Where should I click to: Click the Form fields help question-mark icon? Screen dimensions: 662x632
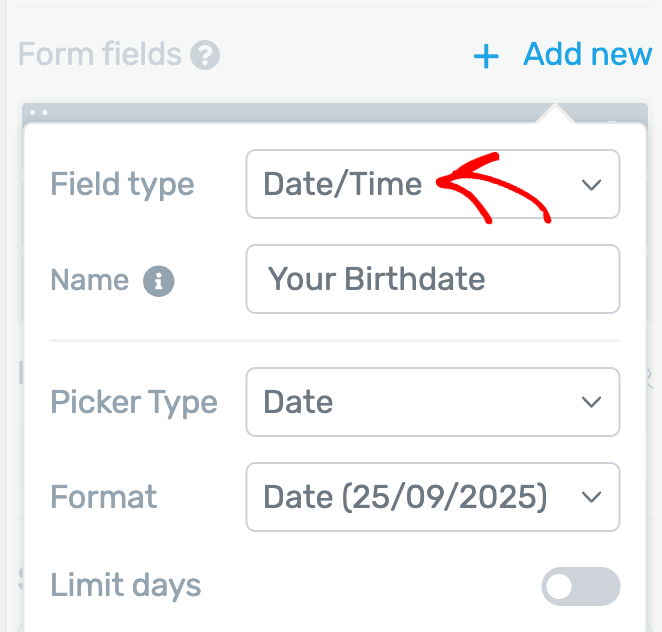206,55
